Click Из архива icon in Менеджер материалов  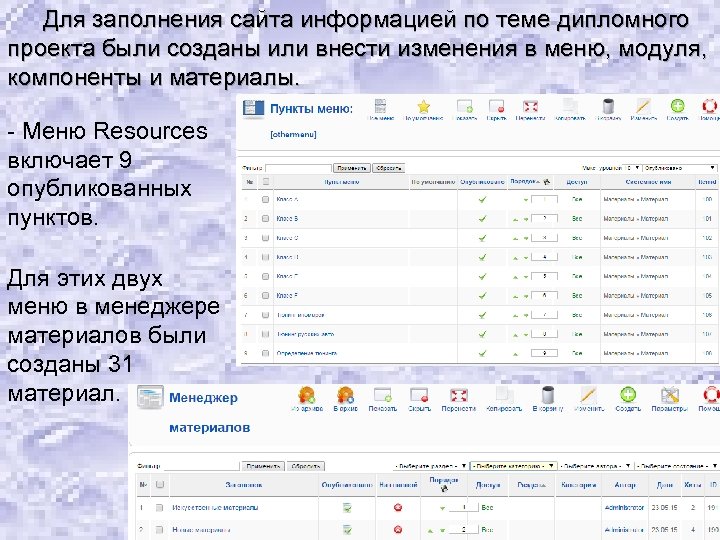(x=306, y=395)
